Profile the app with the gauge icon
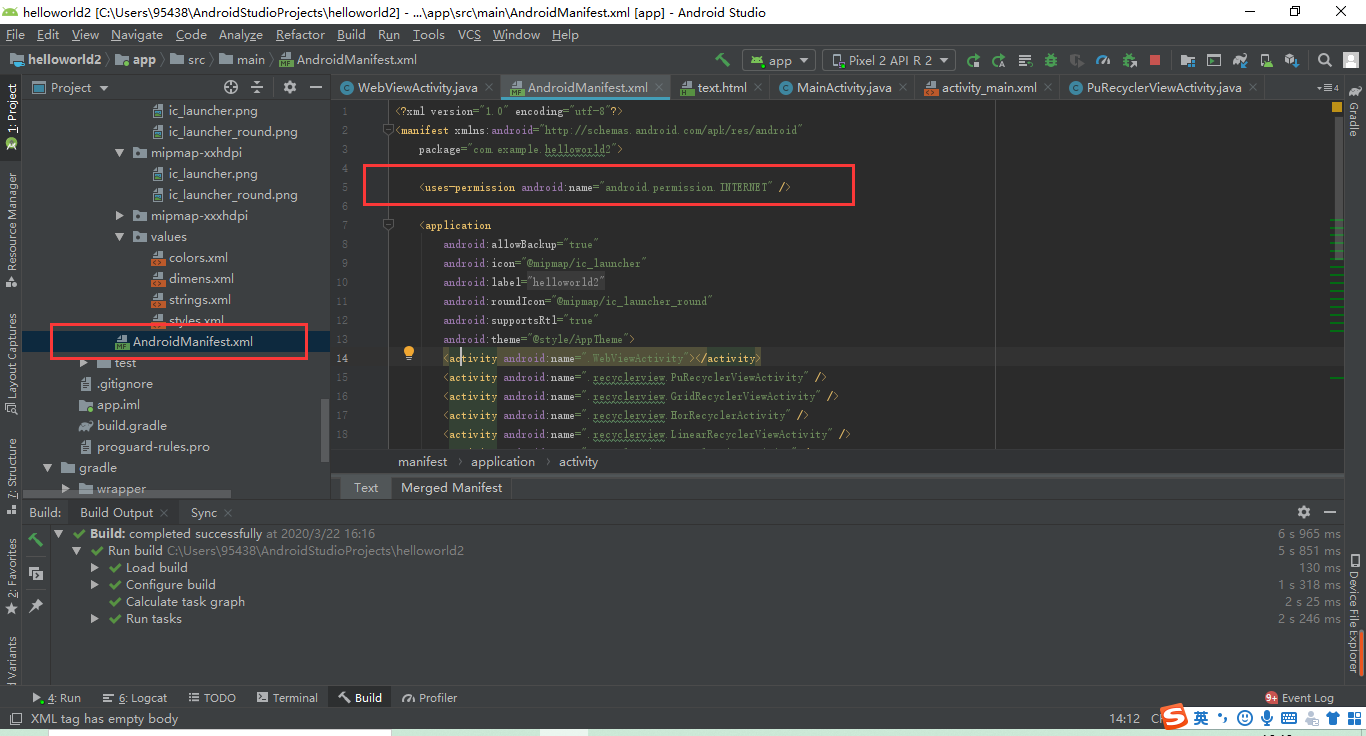 coord(1103,60)
